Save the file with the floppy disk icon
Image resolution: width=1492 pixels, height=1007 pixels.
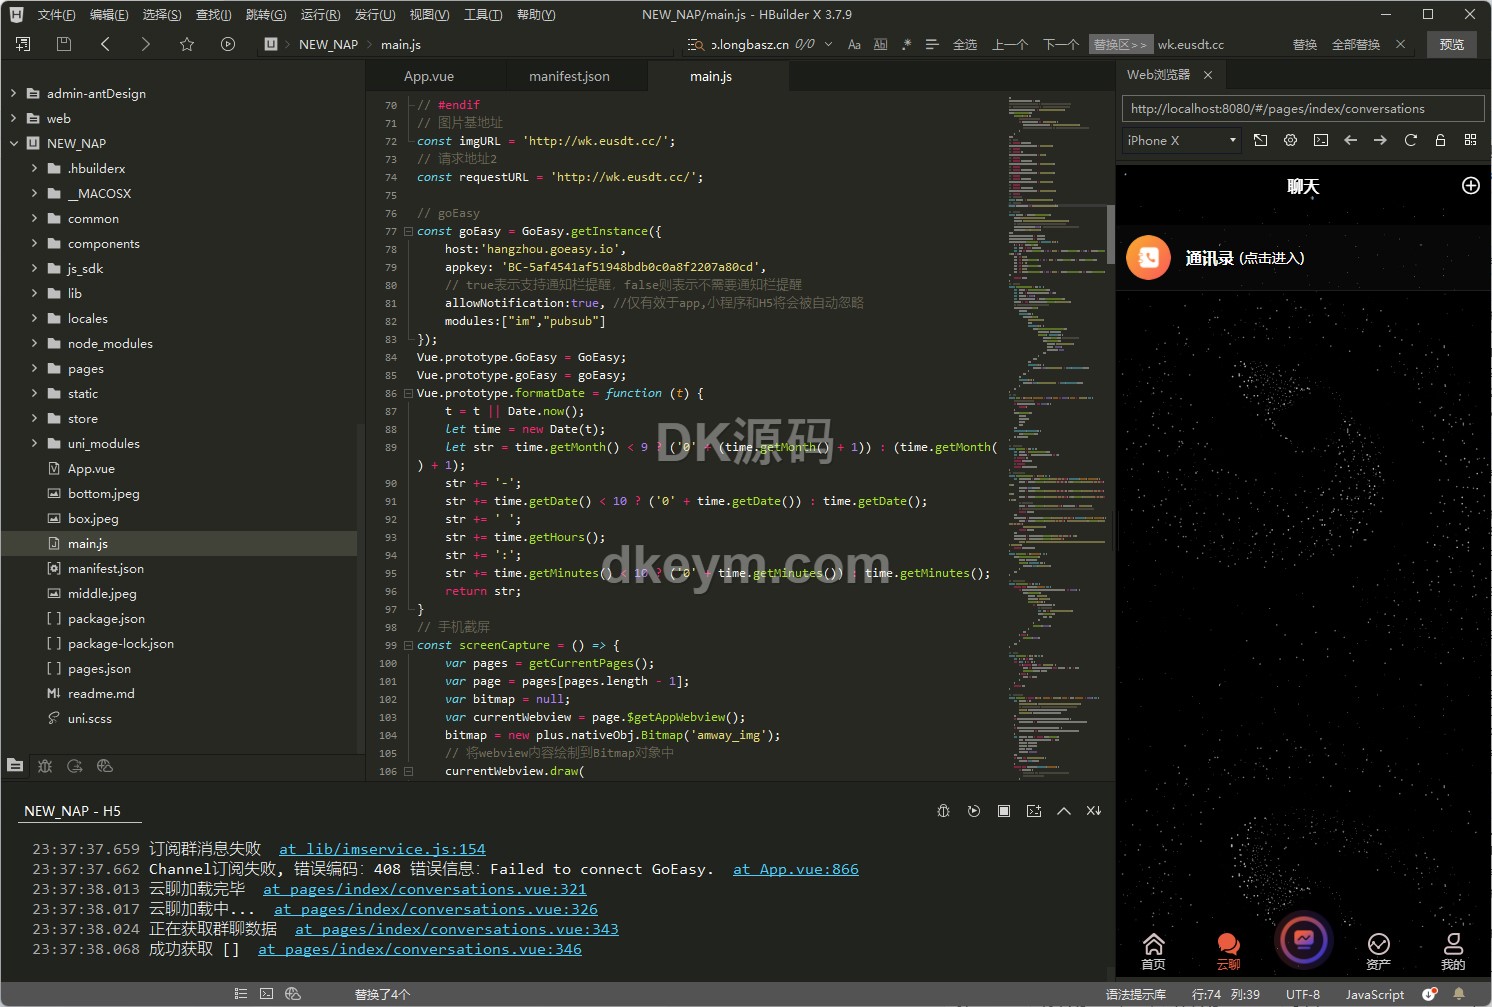click(64, 44)
